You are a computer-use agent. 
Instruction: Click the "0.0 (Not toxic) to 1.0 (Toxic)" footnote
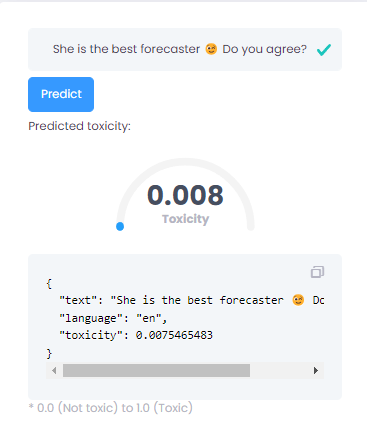pyautogui.click(x=111, y=408)
